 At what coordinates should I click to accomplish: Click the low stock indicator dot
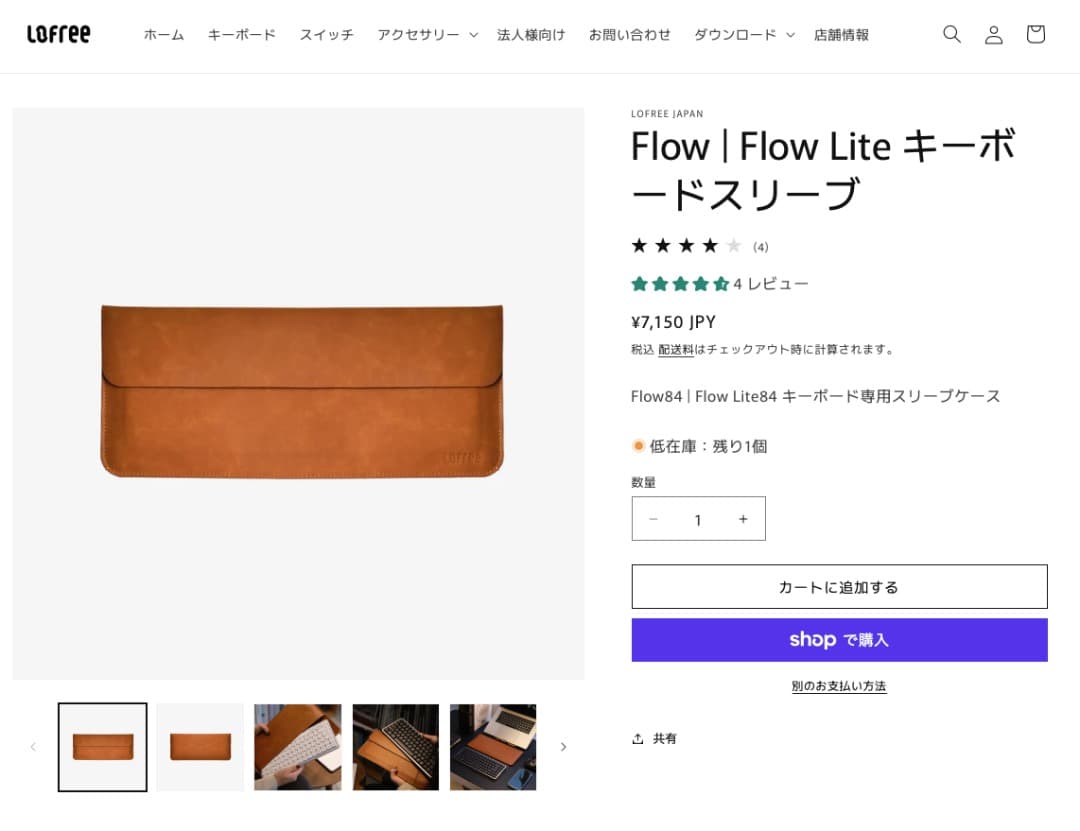click(x=638, y=446)
